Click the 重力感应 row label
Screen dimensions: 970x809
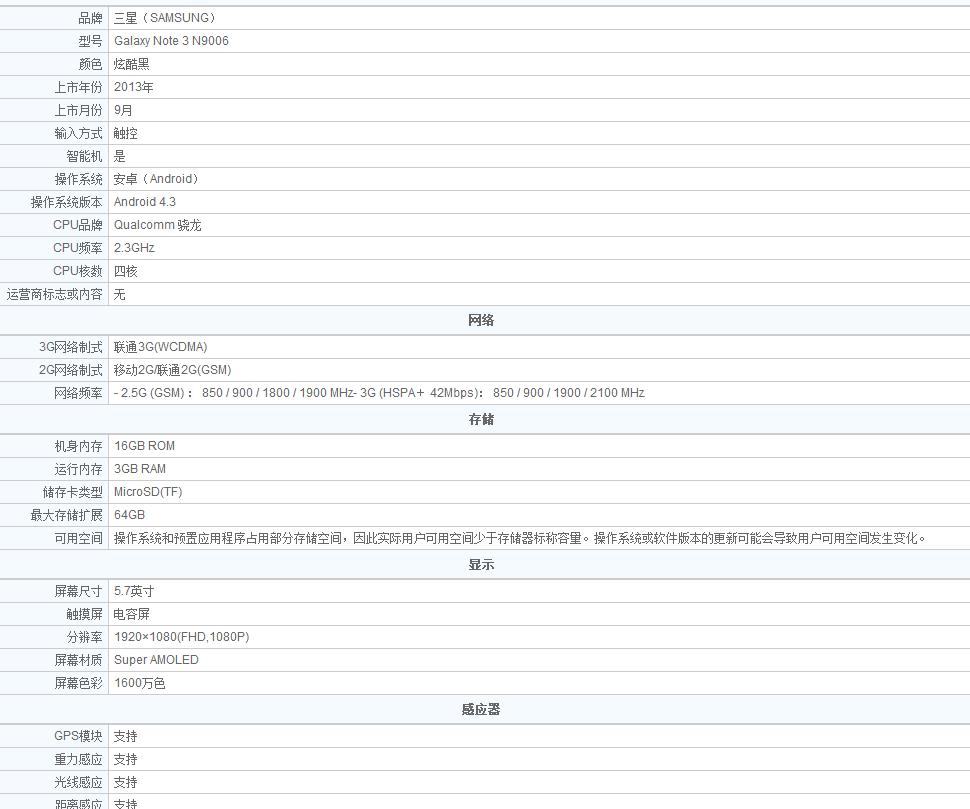click(78, 759)
